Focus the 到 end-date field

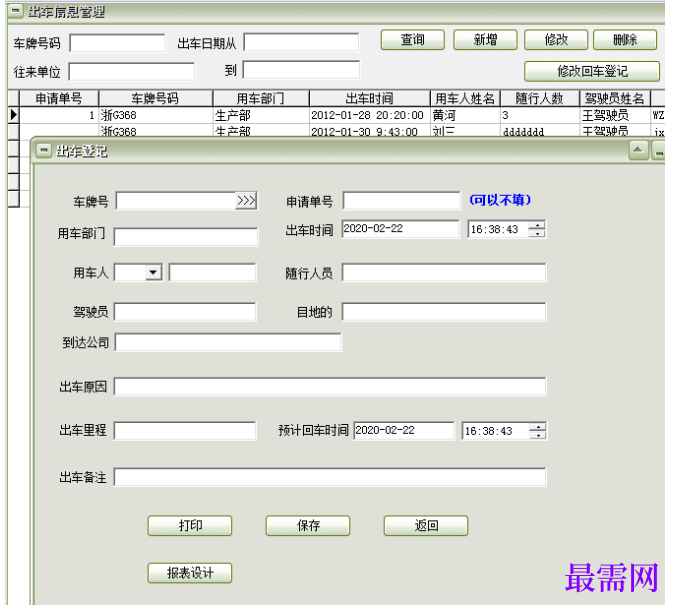click(x=301, y=69)
